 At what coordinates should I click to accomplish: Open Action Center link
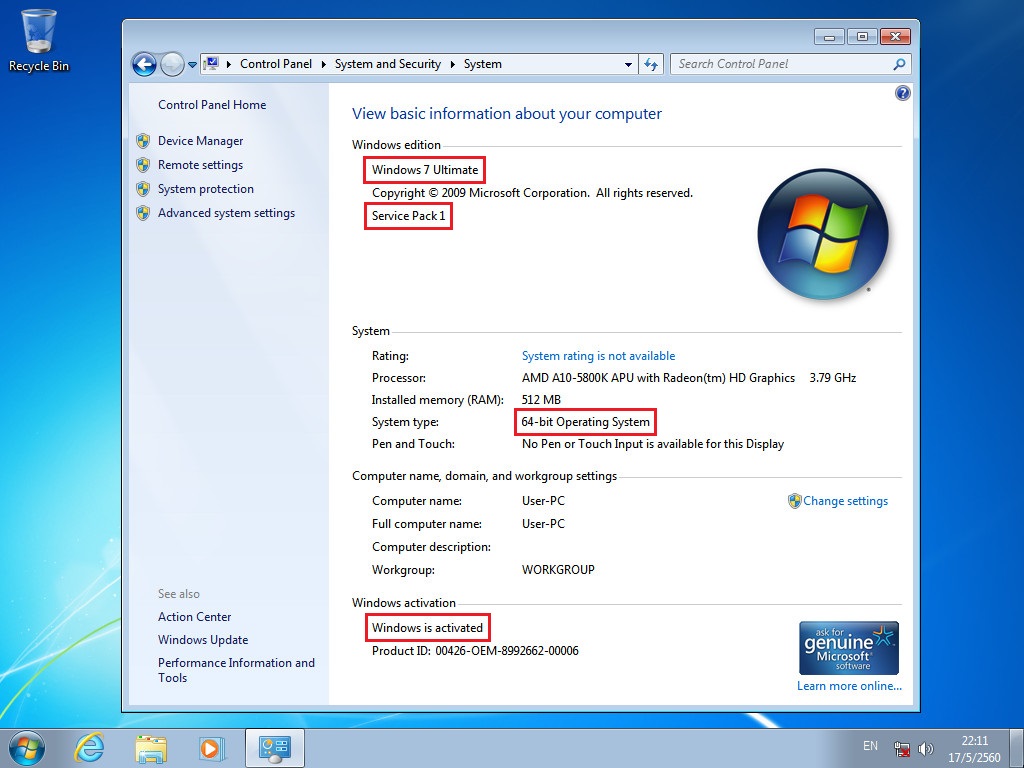(x=195, y=616)
